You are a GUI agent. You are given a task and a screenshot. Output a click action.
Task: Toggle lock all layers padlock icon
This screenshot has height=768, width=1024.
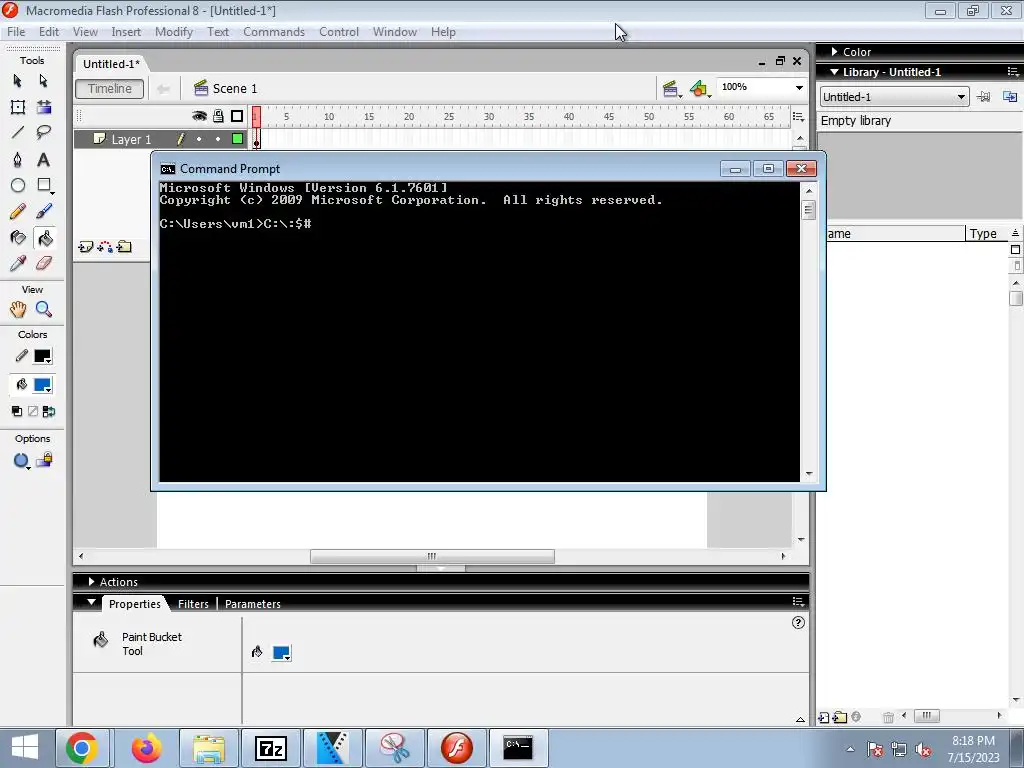pyautogui.click(x=218, y=116)
